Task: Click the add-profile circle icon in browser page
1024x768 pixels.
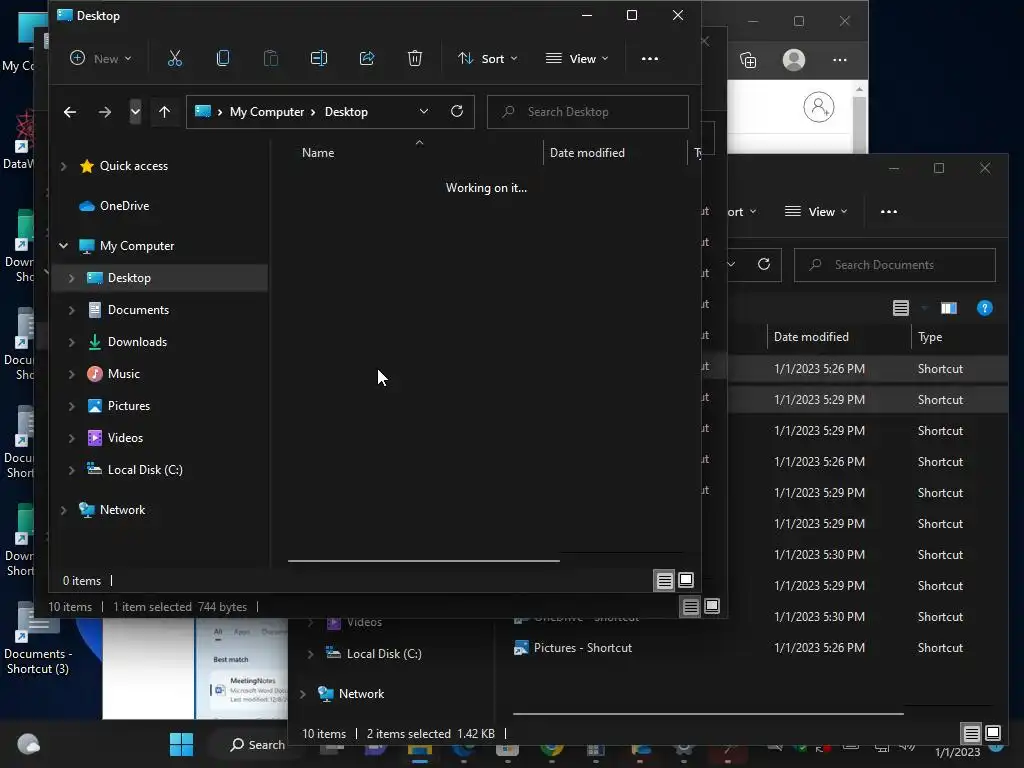Action: [x=818, y=107]
